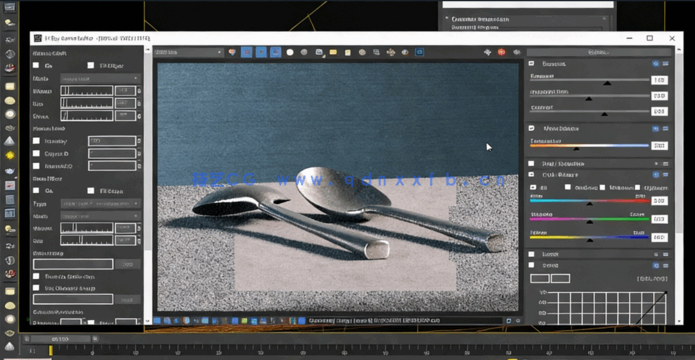This screenshot has height=360, width=695.
Task: Click the pyramid icon in the 3ds Max left toolbar
Action: tap(9, 141)
